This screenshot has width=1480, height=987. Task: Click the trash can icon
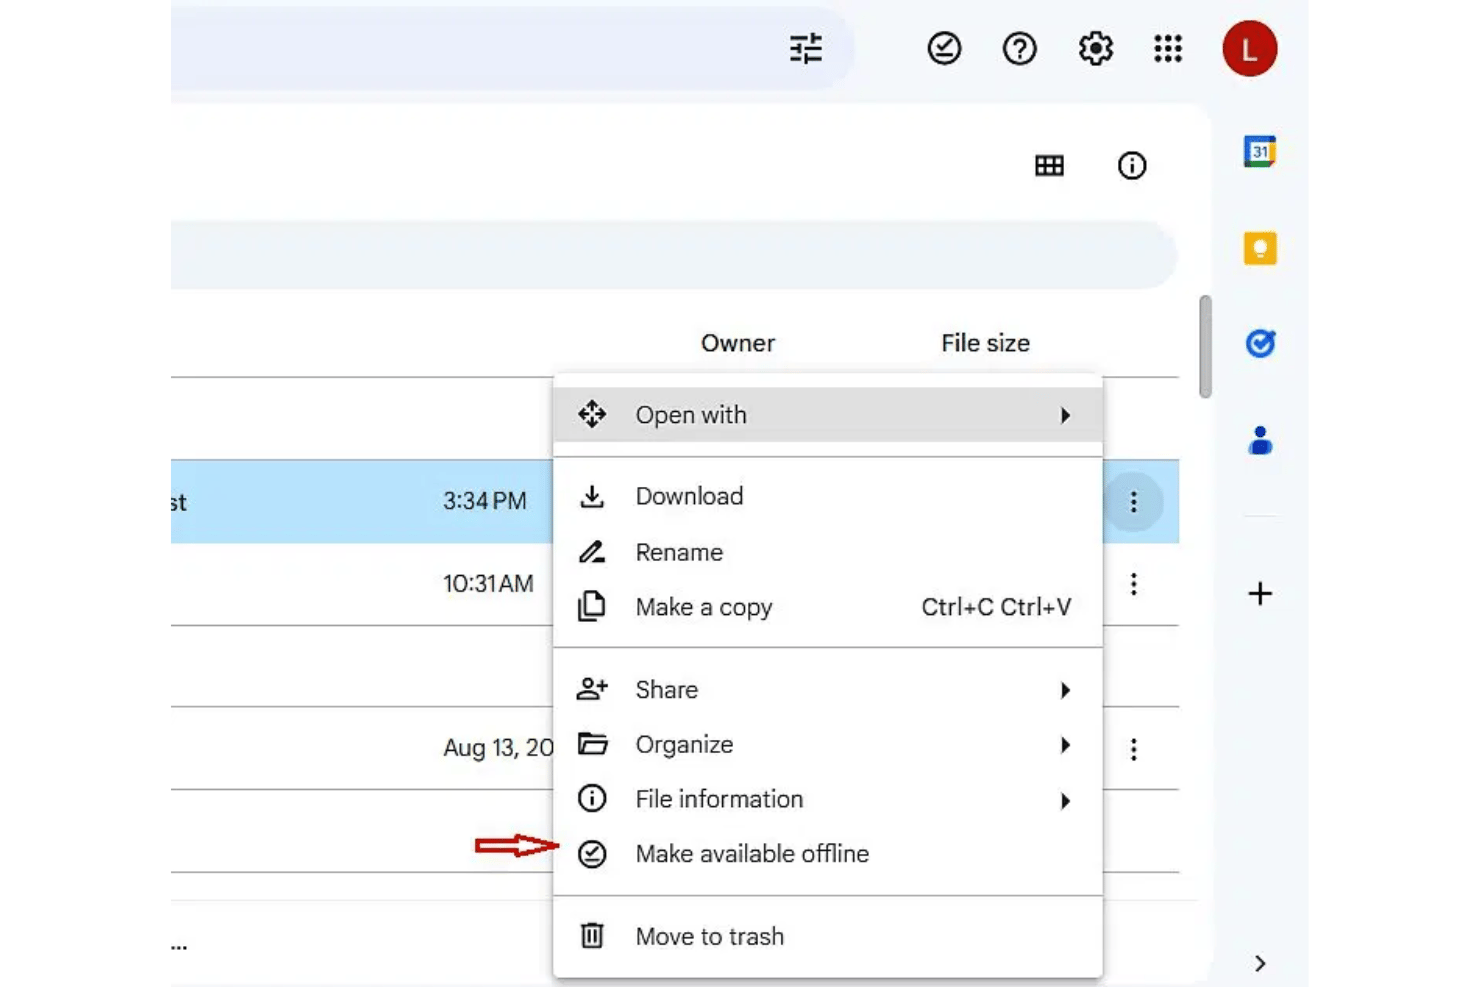pyautogui.click(x=592, y=935)
